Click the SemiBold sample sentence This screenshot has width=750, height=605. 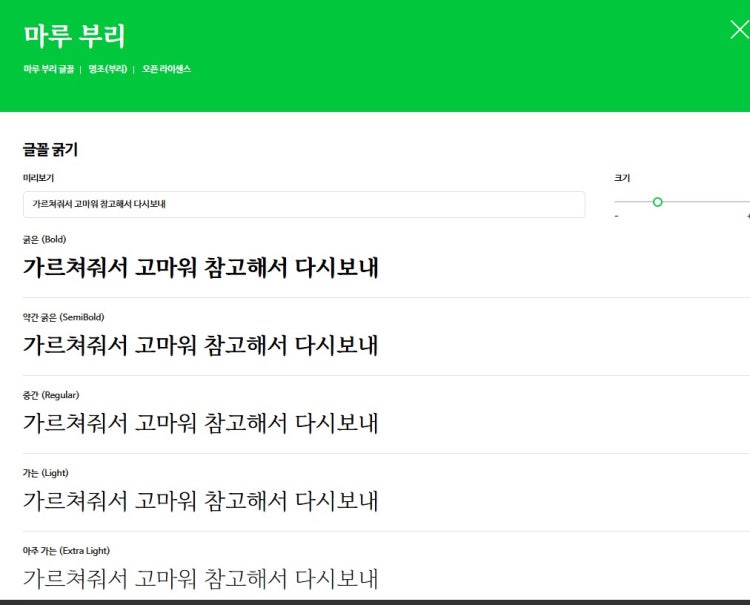[x=201, y=345]
